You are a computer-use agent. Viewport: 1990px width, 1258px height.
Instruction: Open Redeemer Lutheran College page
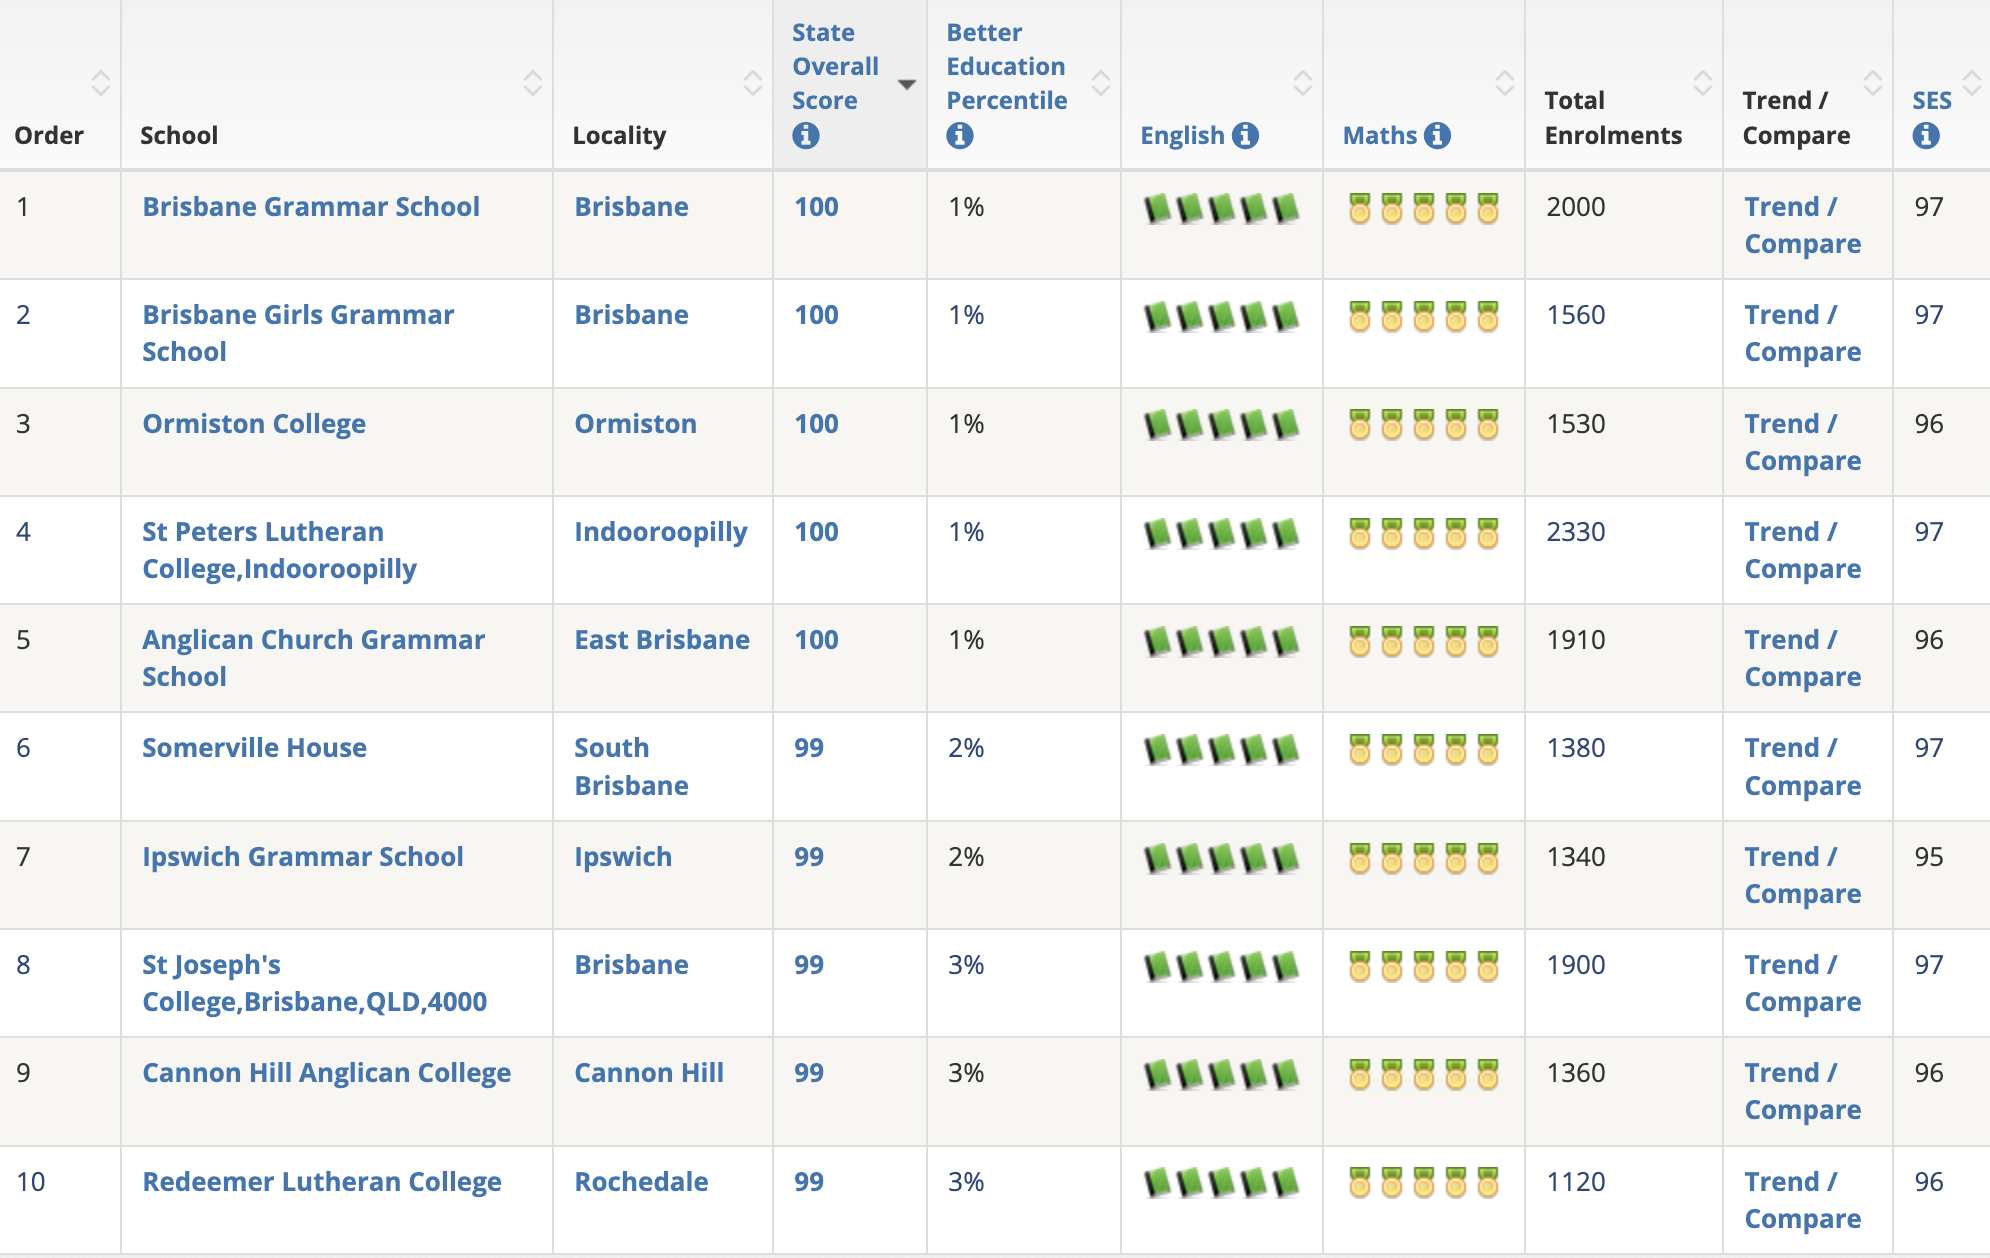(x=321, y=1182)
